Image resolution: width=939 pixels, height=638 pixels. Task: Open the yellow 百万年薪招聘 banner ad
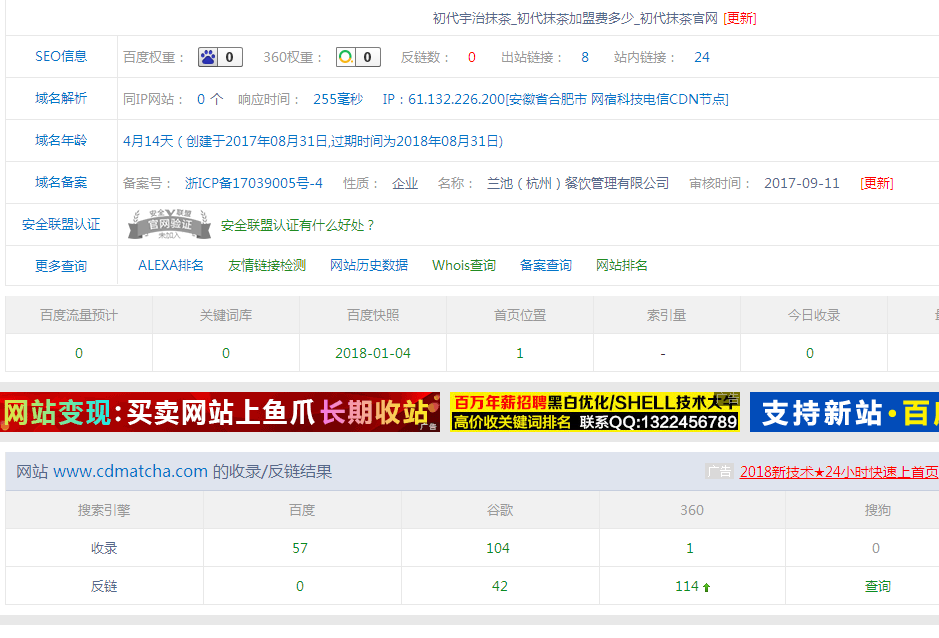tap(595, 412)
